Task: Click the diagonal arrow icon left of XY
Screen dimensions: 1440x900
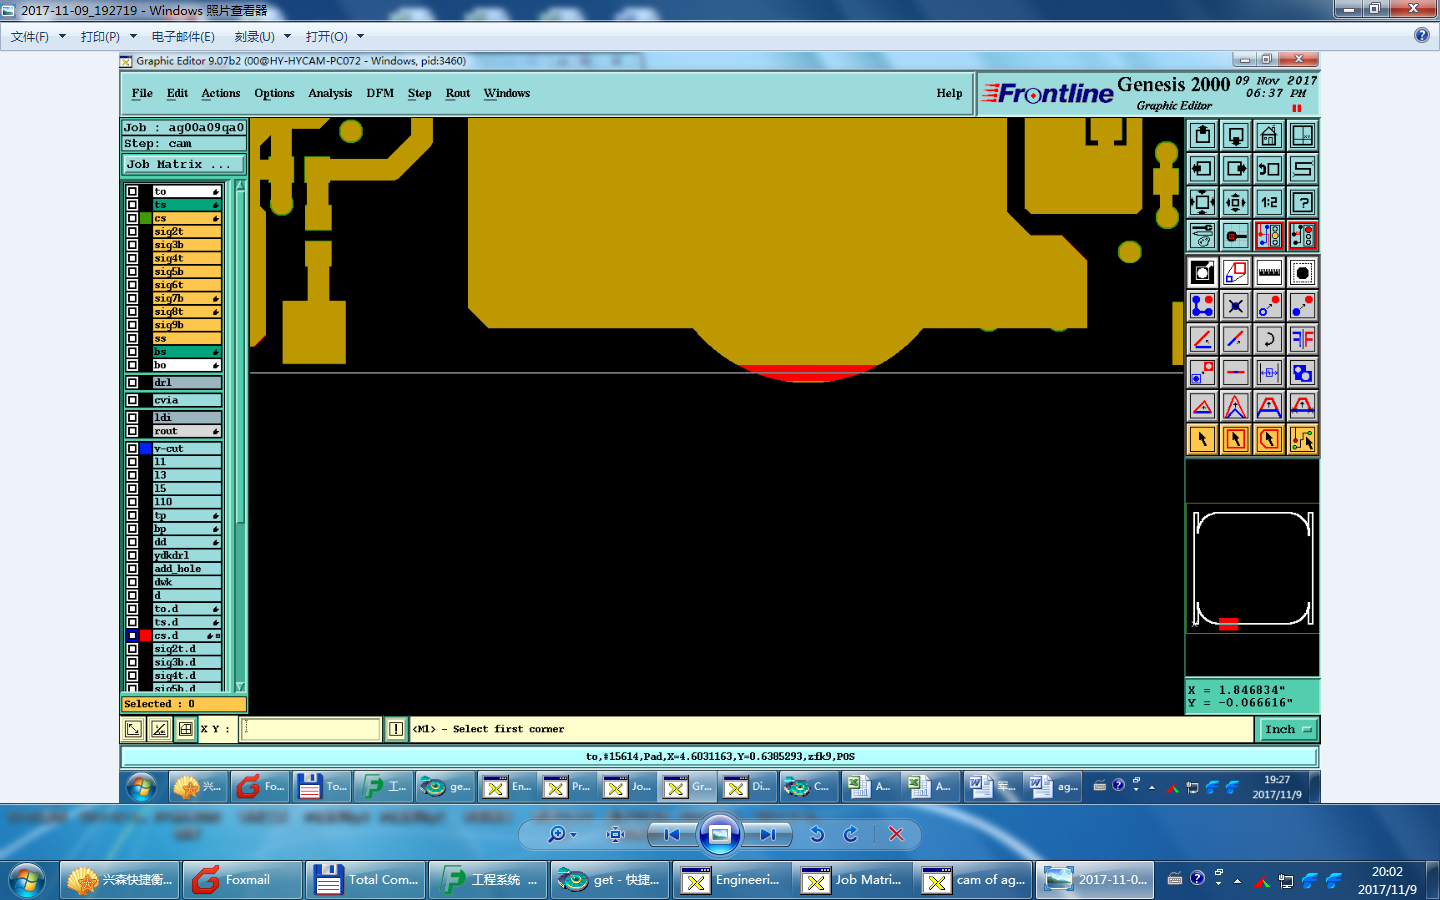Action: [x=133, y=729]
